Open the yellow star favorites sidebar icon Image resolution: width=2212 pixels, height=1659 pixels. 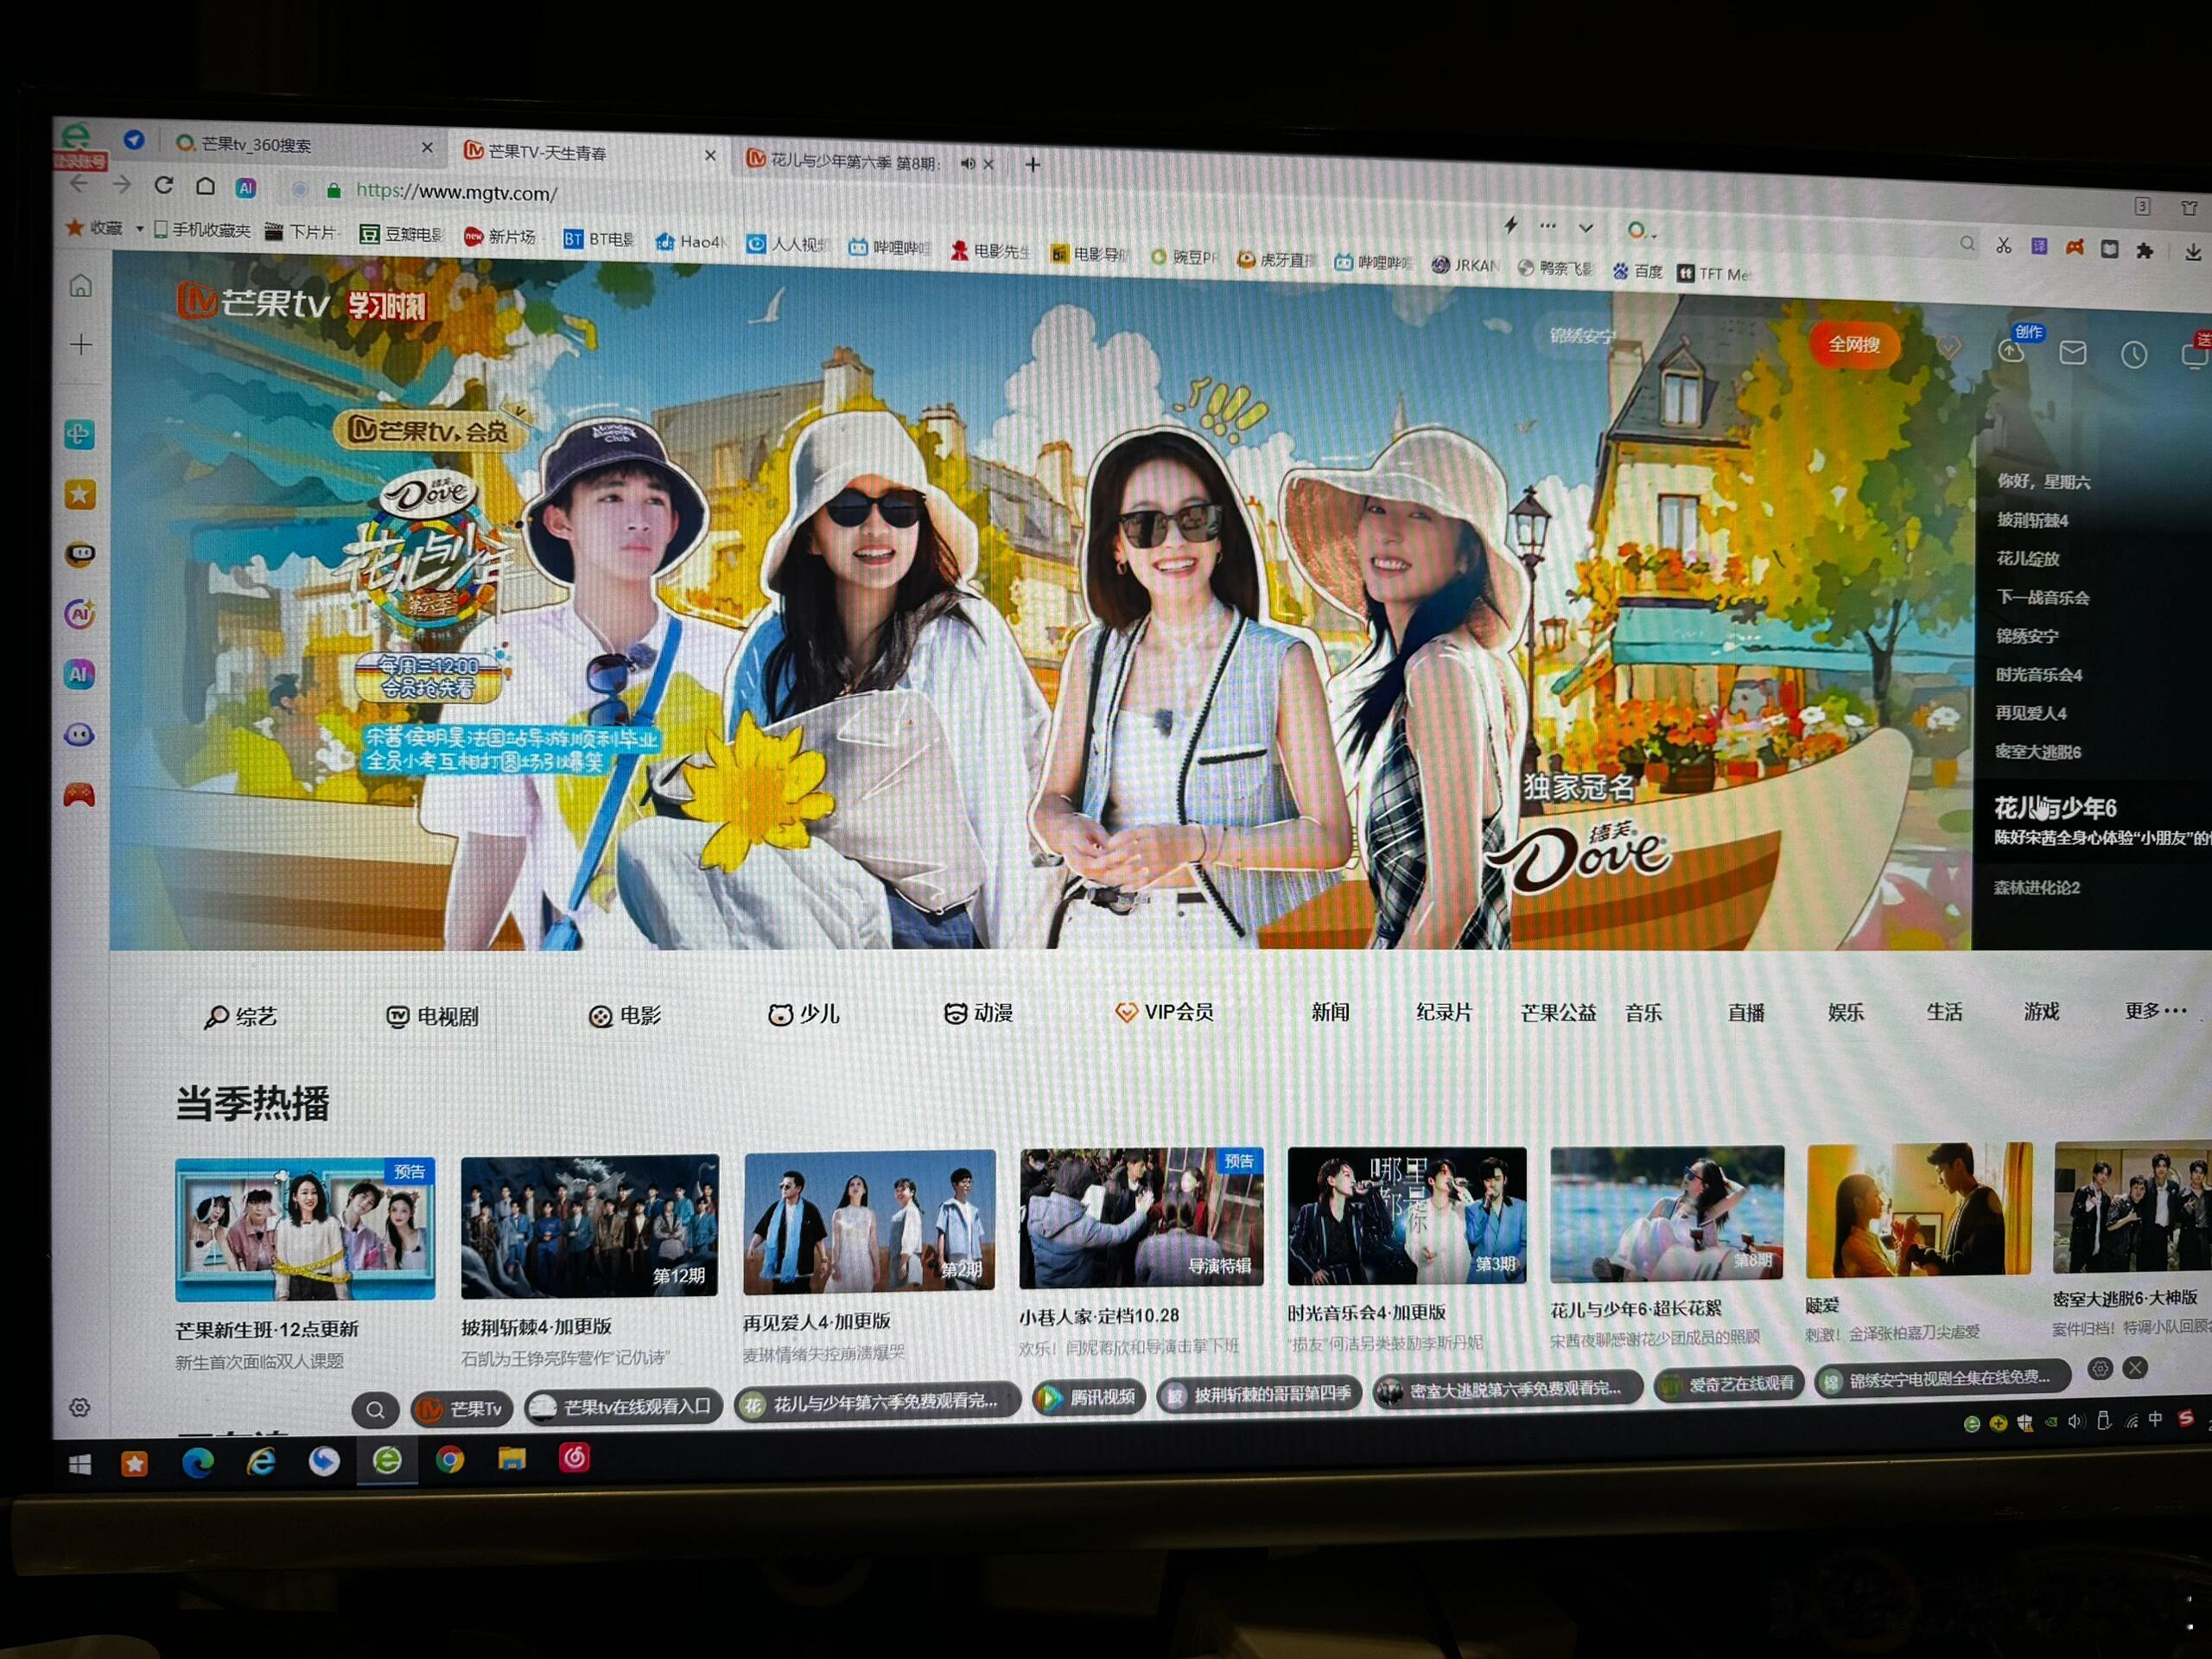[x=80, y=495]
